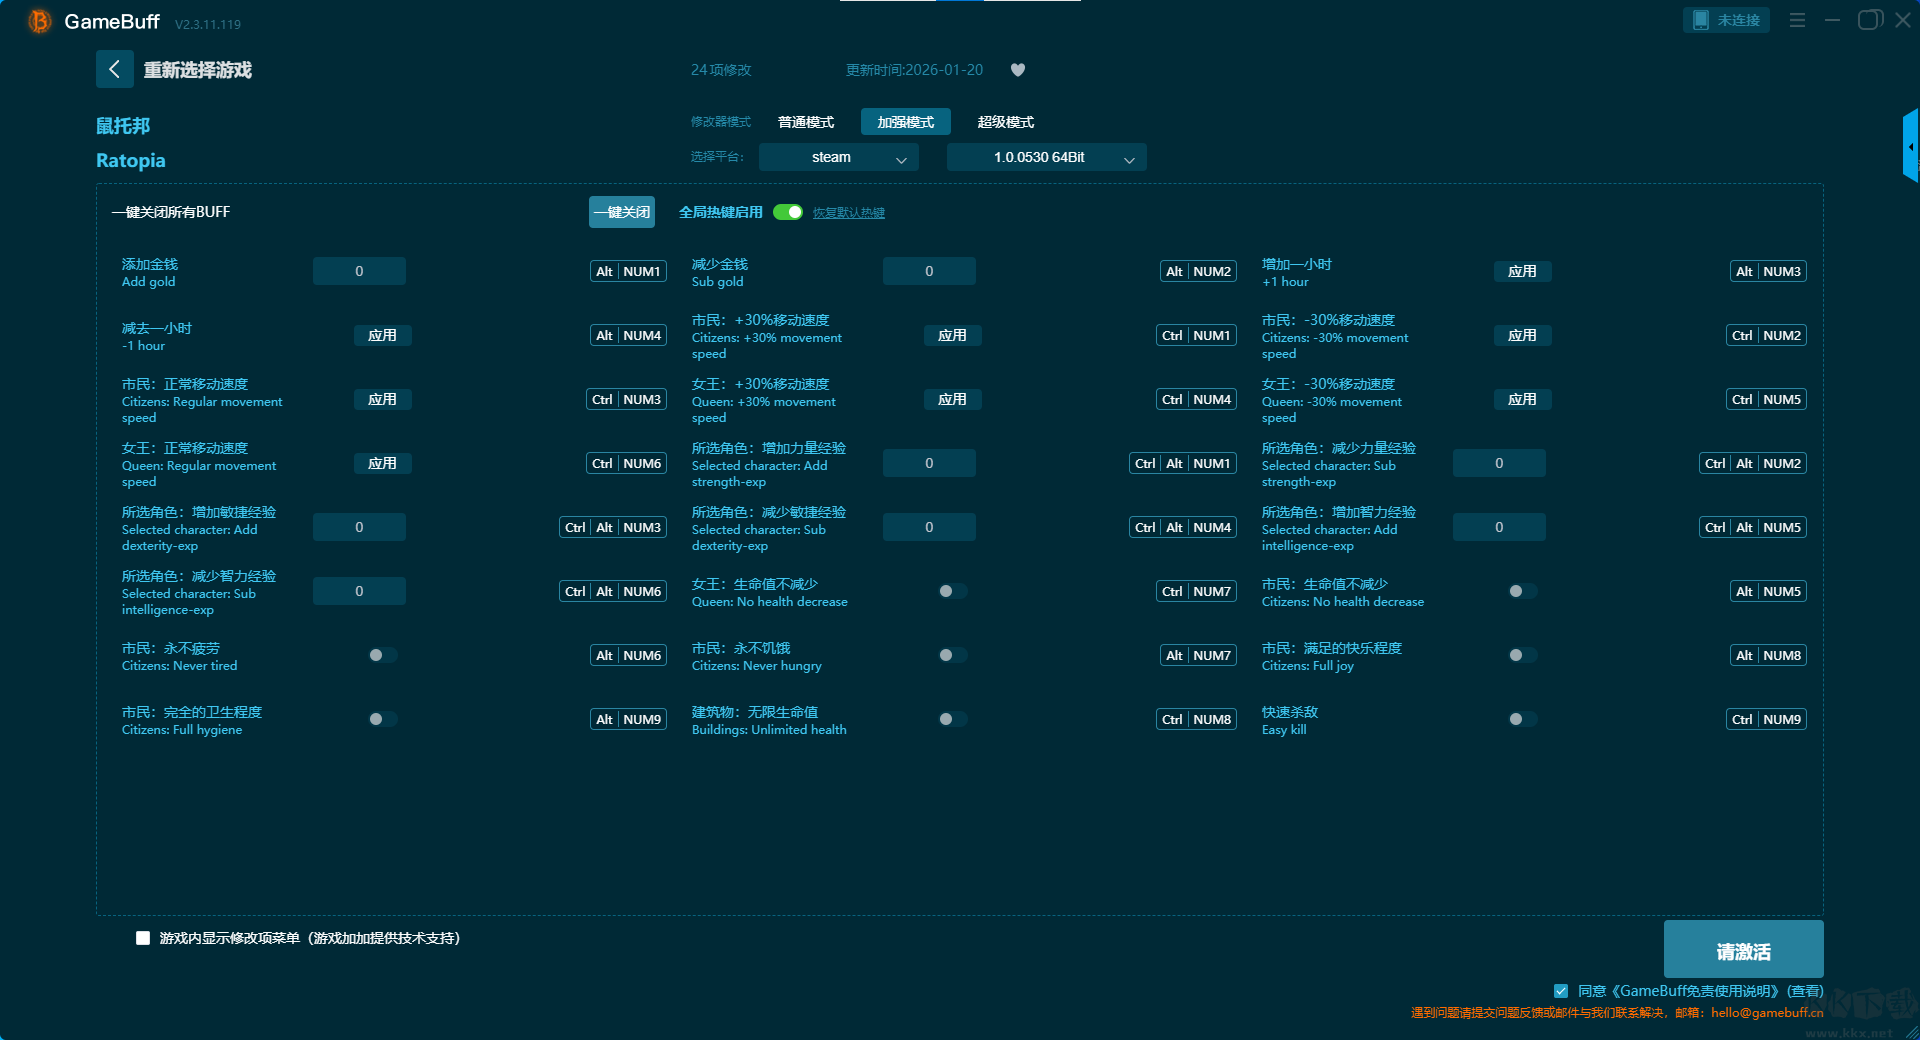Toggle Citizens: Never tired switch

point(382,656)
